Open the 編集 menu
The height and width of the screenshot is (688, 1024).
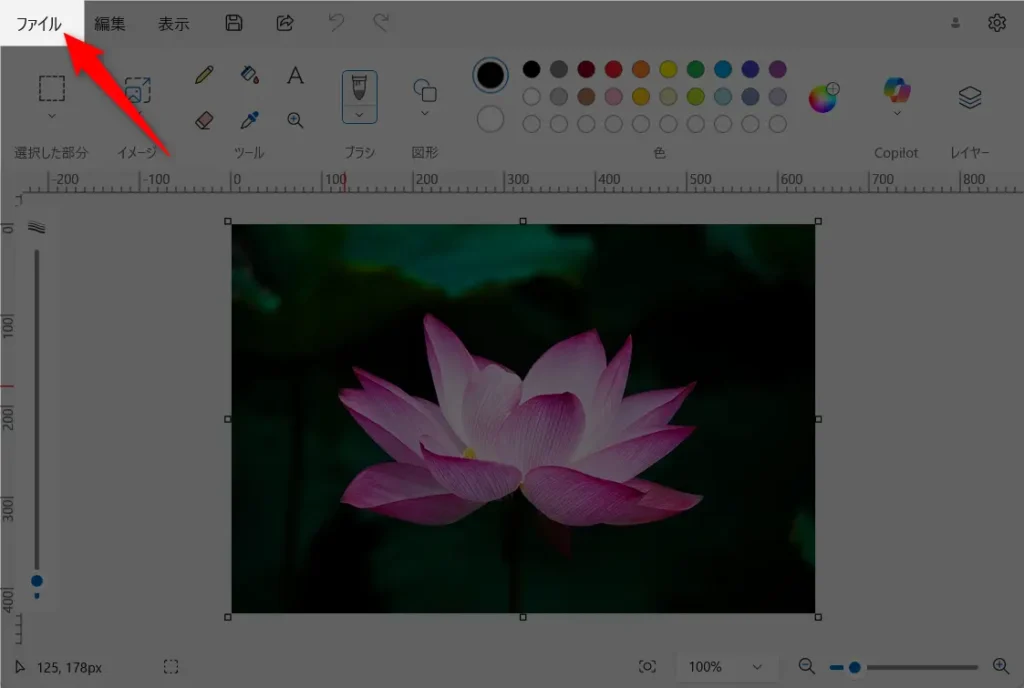pyautogui.click(x=109, y=23)
